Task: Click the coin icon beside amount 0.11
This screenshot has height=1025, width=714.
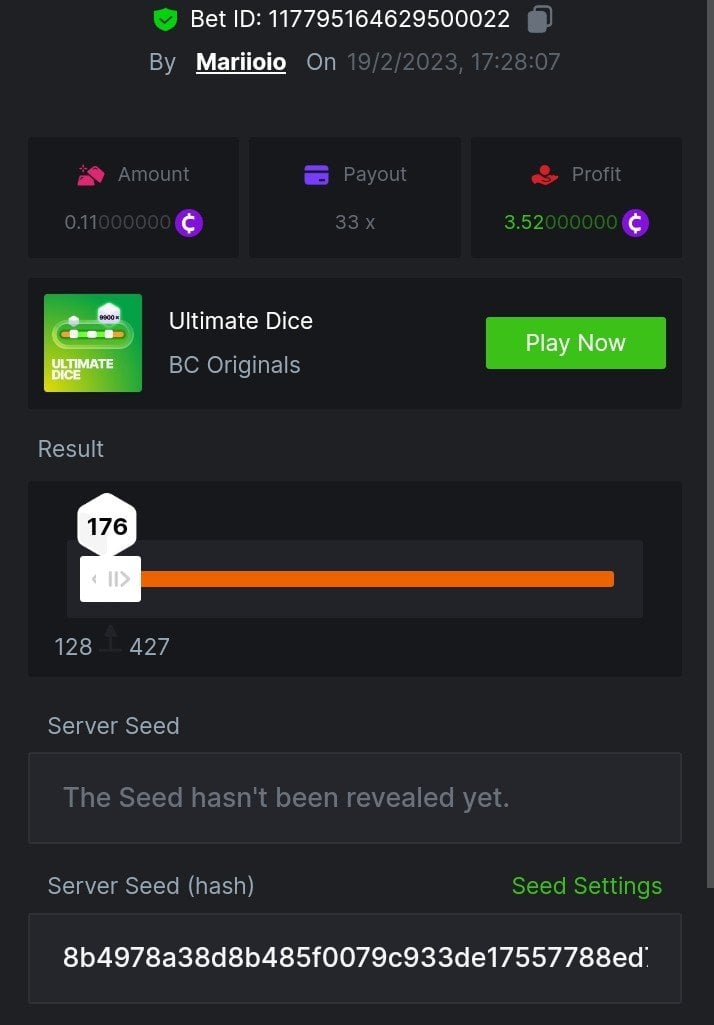Action: pyautogui.click(x=189, y=222)
